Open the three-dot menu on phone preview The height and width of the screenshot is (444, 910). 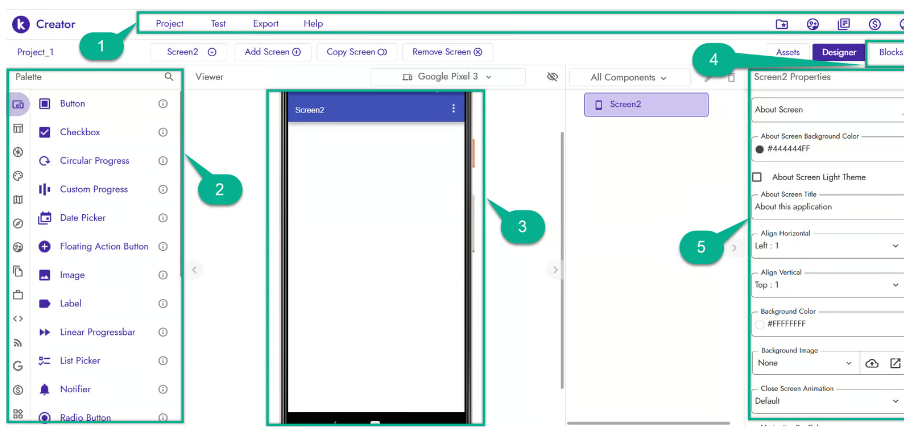coord(454,109)
